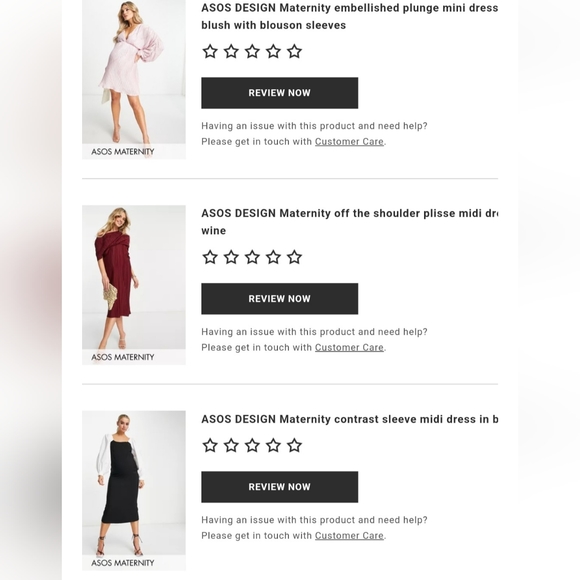Open Customer Care link under contrast sleeve dress
The height and width of the screenshot is (580, 580).
tap(349, 536)
